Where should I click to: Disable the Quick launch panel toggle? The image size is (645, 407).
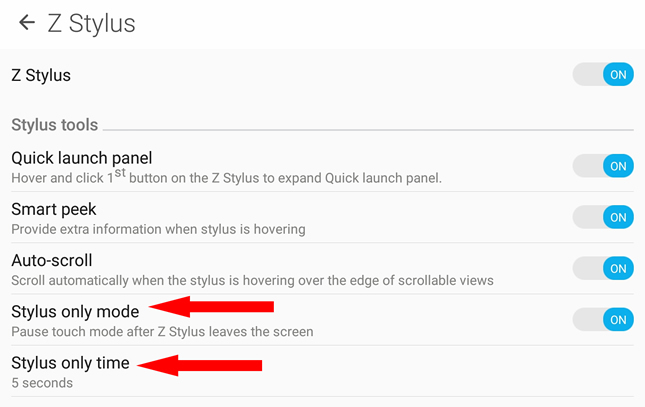(x=603, y=166)
